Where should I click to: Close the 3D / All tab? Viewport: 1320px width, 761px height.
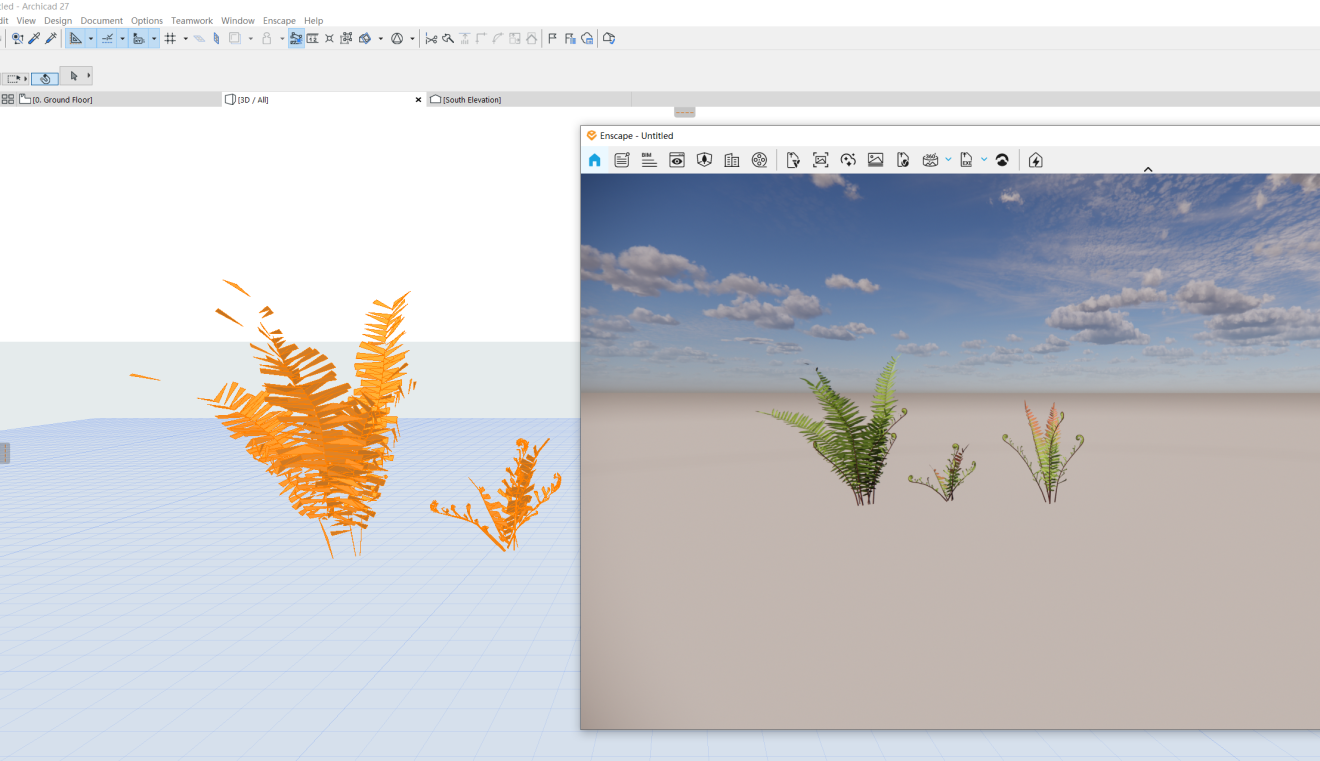point(419,99)
